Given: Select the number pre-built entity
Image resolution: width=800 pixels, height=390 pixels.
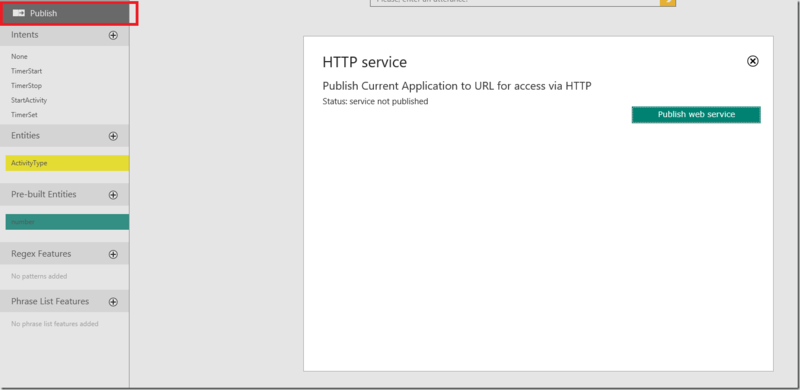Looking at the screenshot, I should 67,222.
